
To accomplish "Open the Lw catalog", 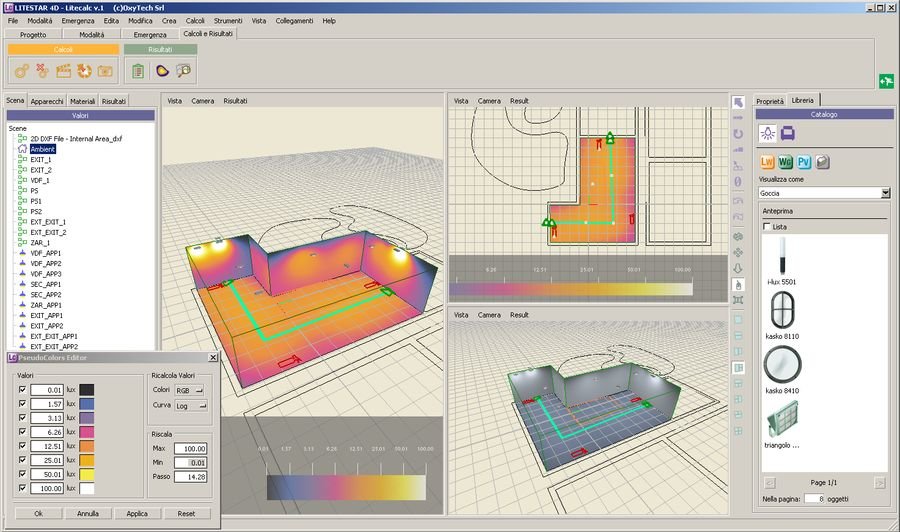I will coord(767,162).
